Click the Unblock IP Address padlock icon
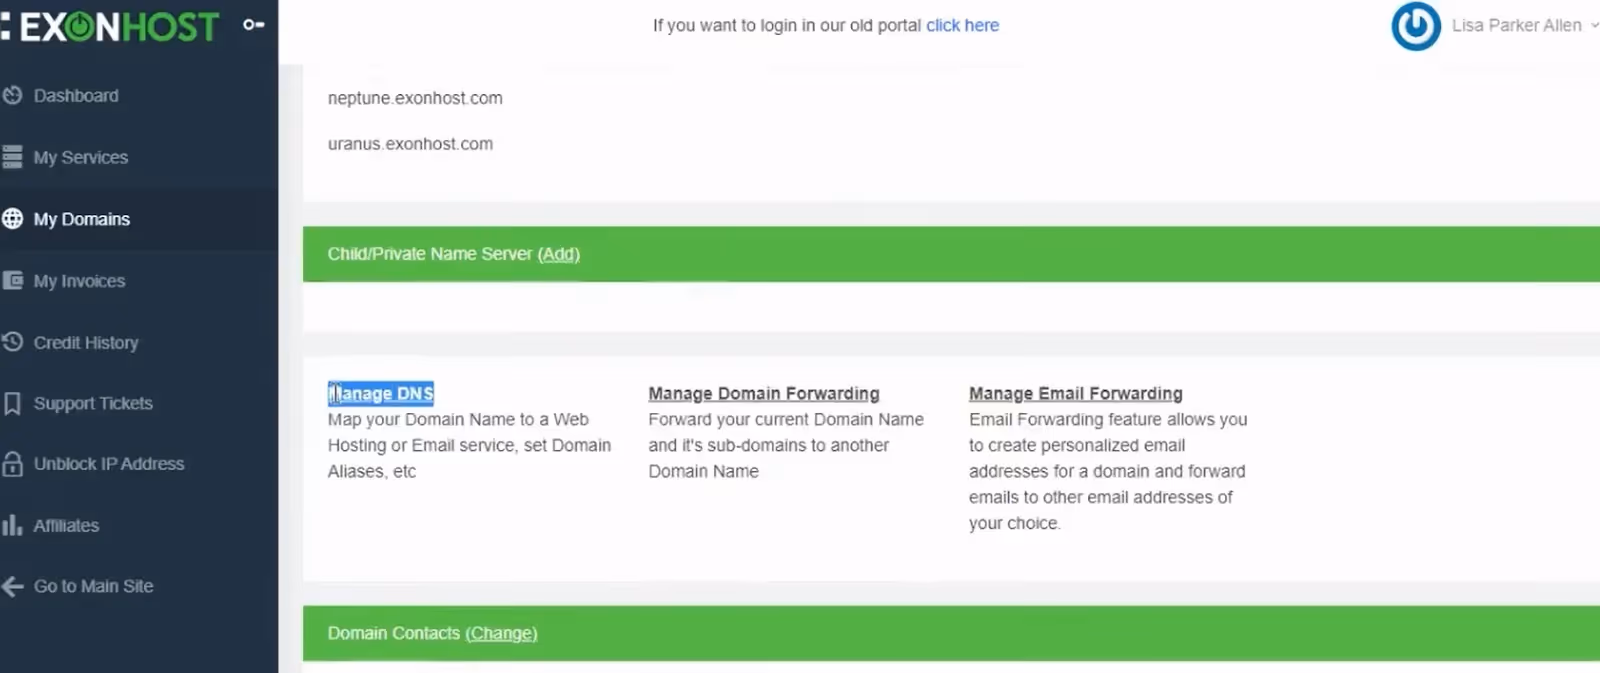1600x673 pixels. (x=12, y=464)
